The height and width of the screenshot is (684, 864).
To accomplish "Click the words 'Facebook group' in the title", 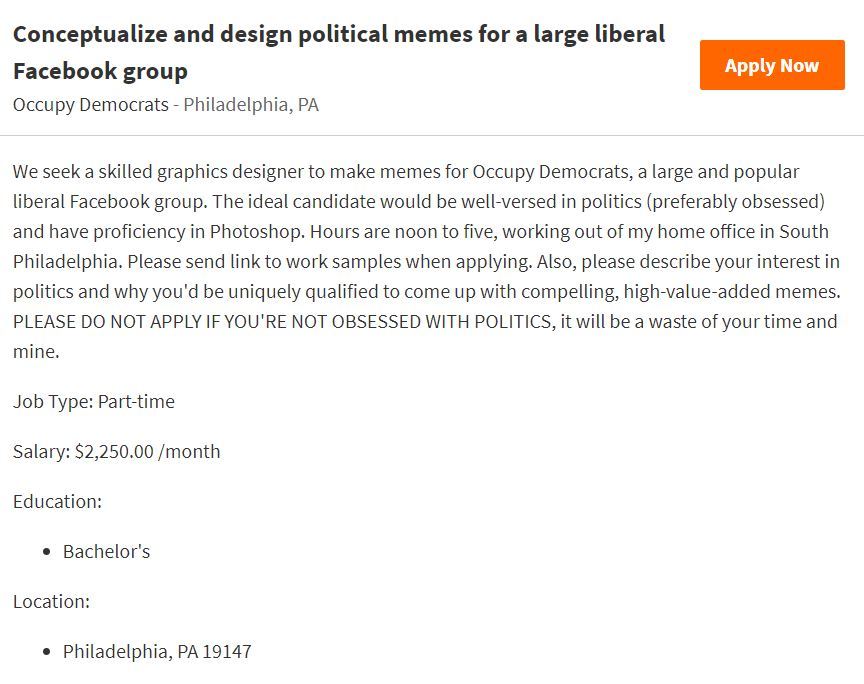I will coord(100,72).
